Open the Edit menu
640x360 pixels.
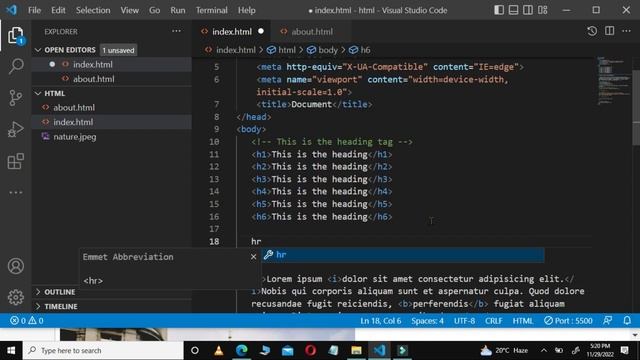click(58, 10)
